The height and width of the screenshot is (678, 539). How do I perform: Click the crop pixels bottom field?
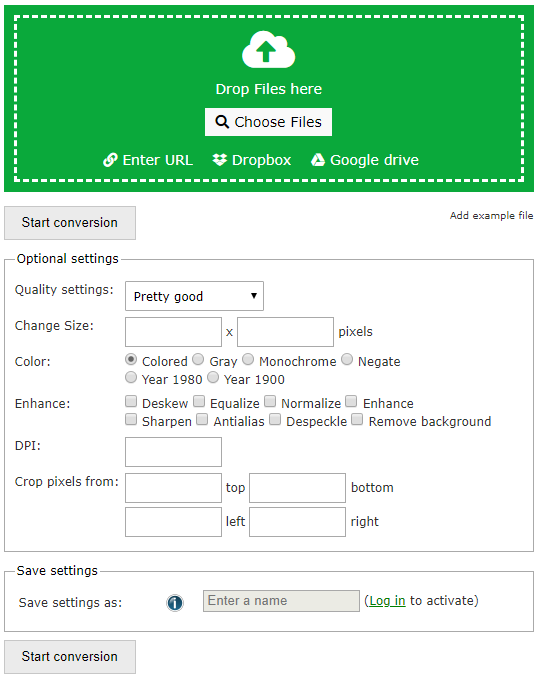[x=297, y=488]
